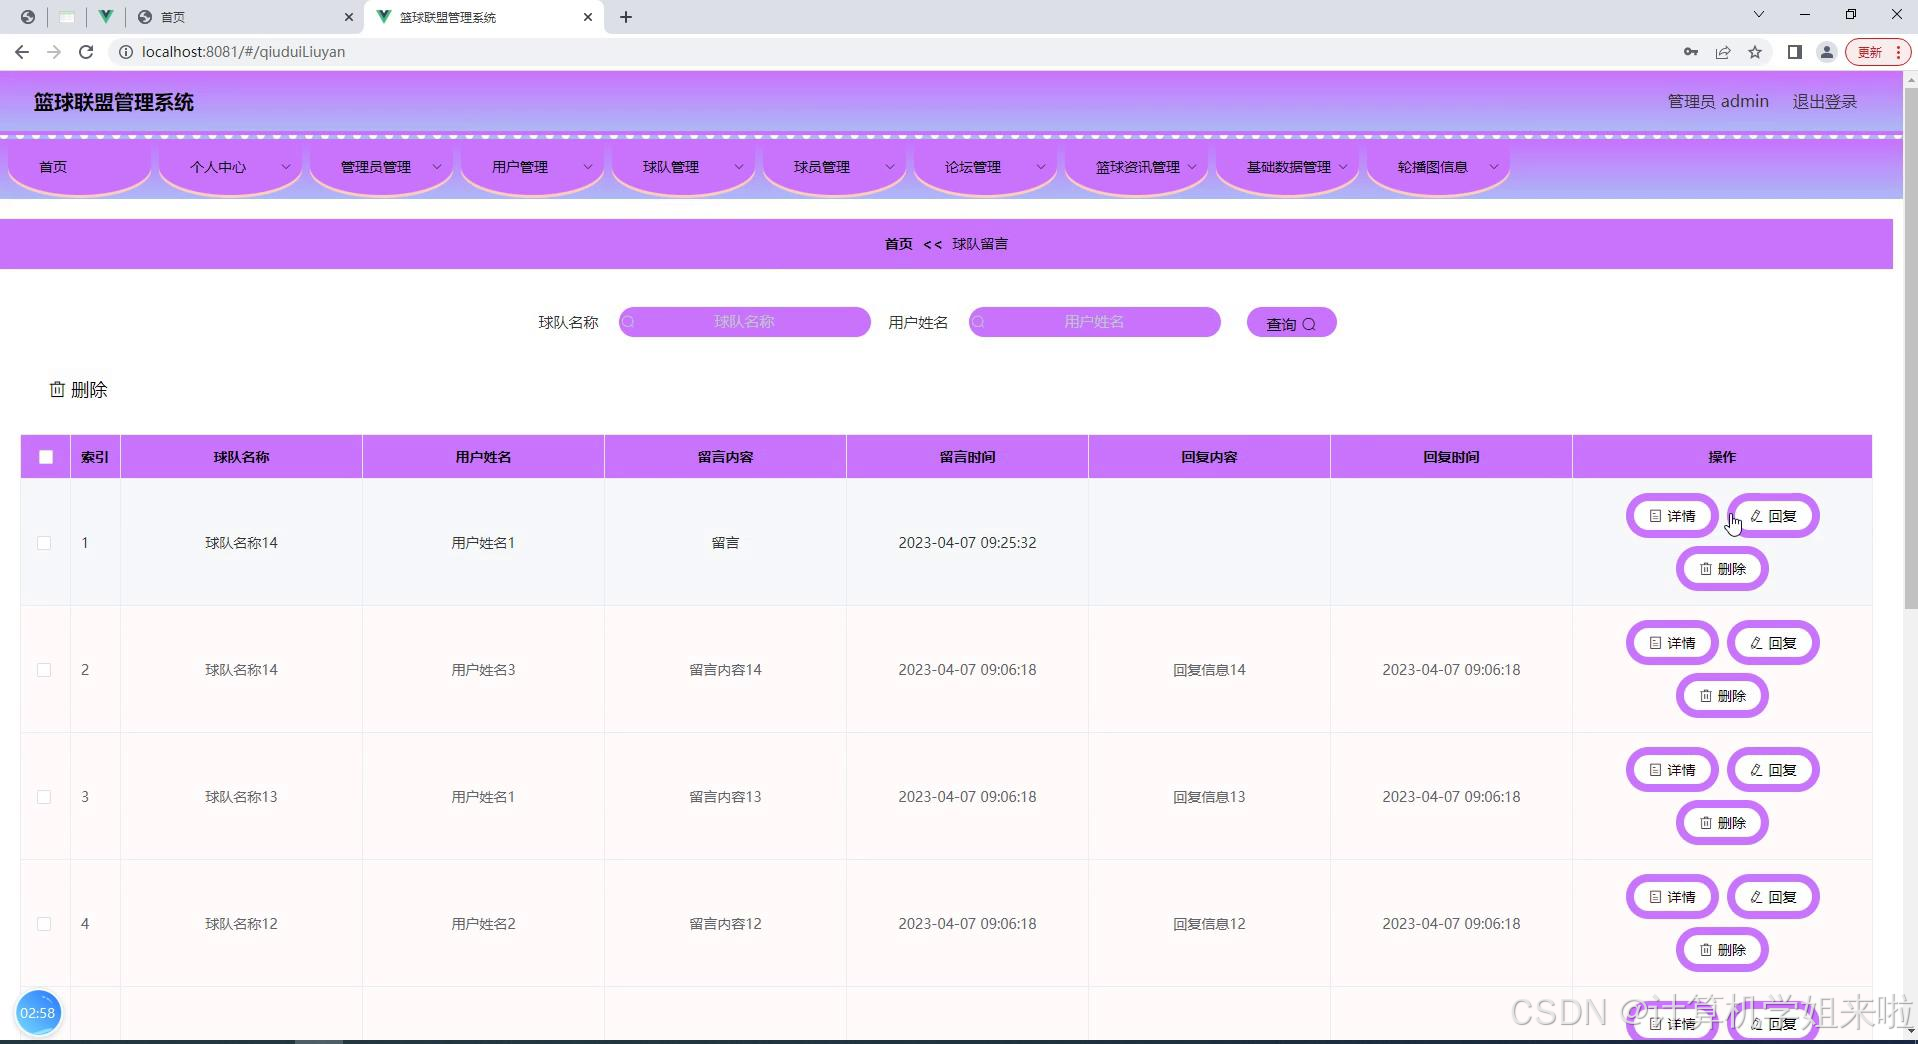Click the 查询 search button
The height and width of the screenshot is (1044, 1918).
click(1291, 323)
